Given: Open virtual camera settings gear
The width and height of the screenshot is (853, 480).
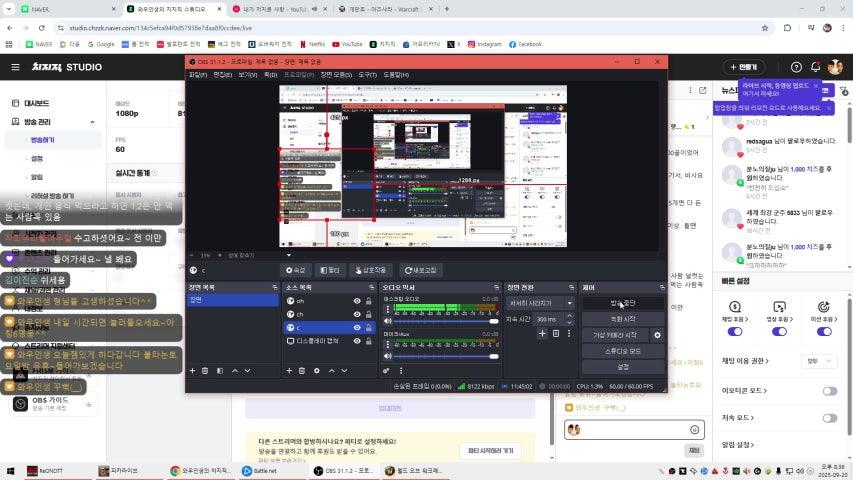Looking at the screenshot, I should pyautogui.click(x=657, y=335).
